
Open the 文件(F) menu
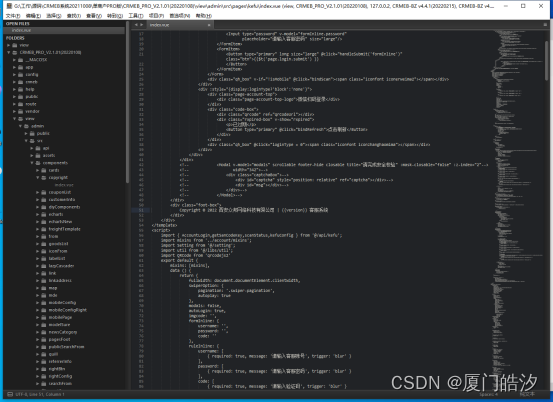13,16
